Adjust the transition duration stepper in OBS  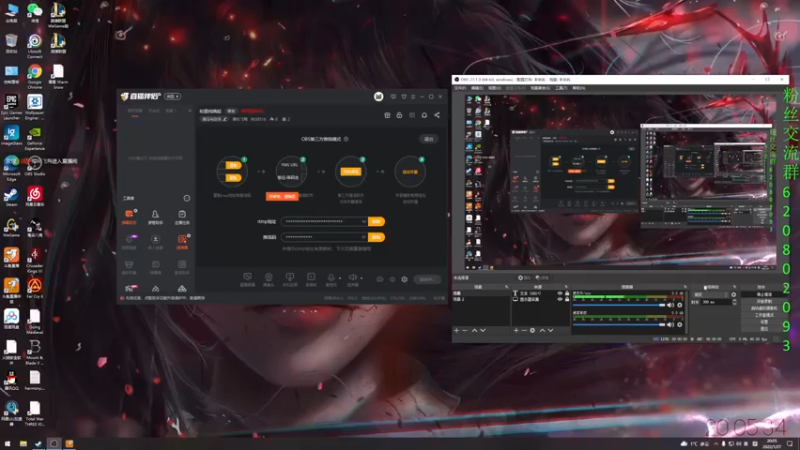coord(734,302)
